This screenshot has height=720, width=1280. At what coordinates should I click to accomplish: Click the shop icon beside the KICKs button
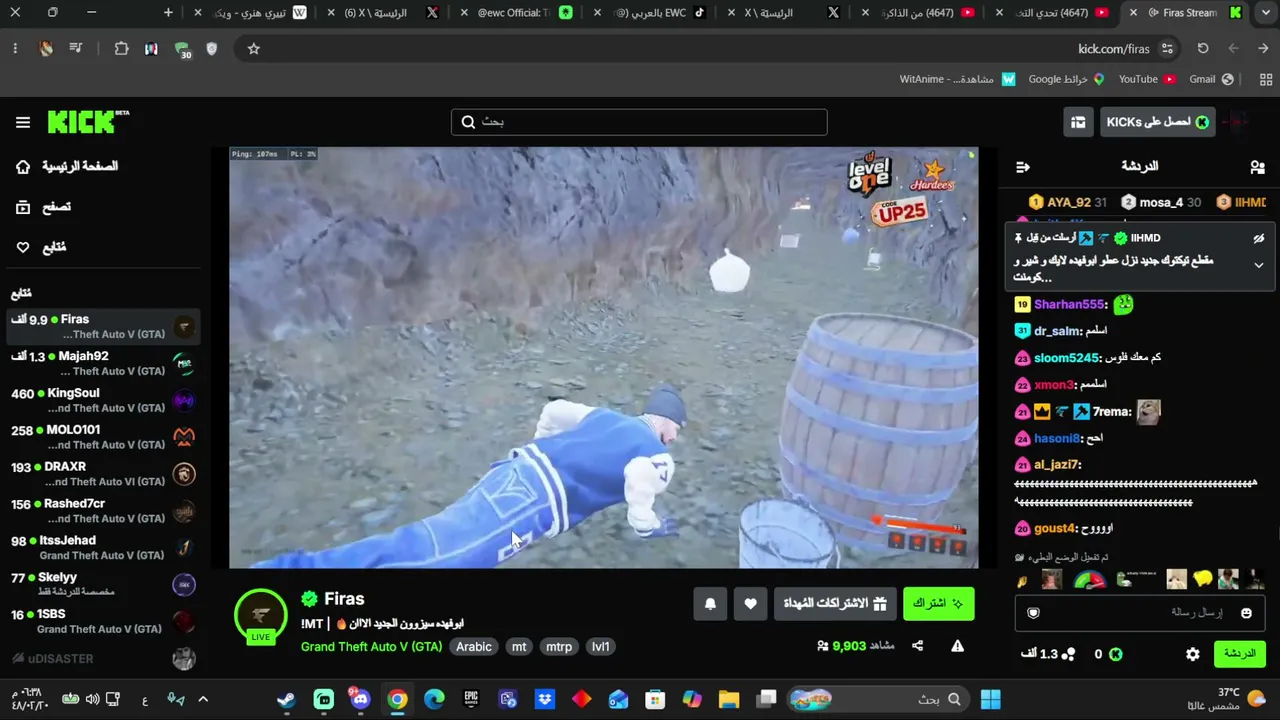(x=1078, y=122)
